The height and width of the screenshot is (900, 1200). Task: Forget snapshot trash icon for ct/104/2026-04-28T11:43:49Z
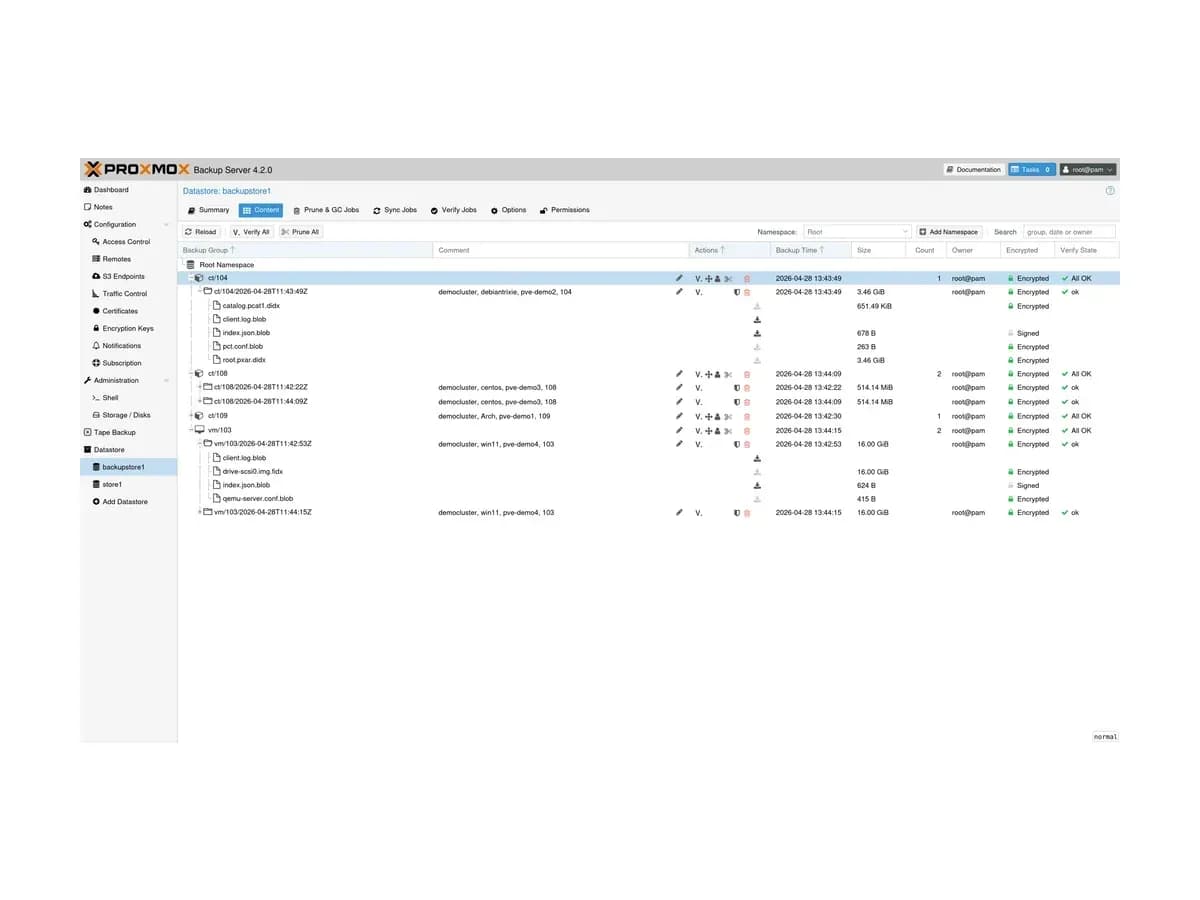coord(746,292)
